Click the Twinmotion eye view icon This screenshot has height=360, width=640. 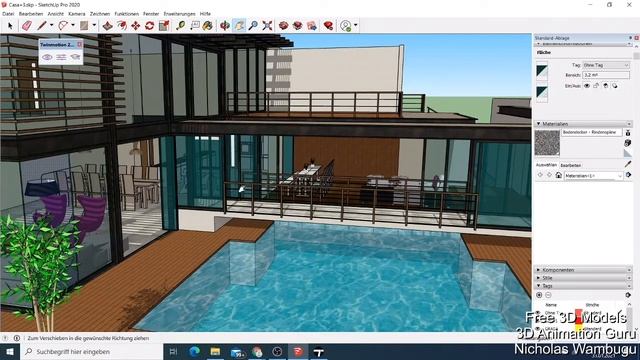[47, 58]
